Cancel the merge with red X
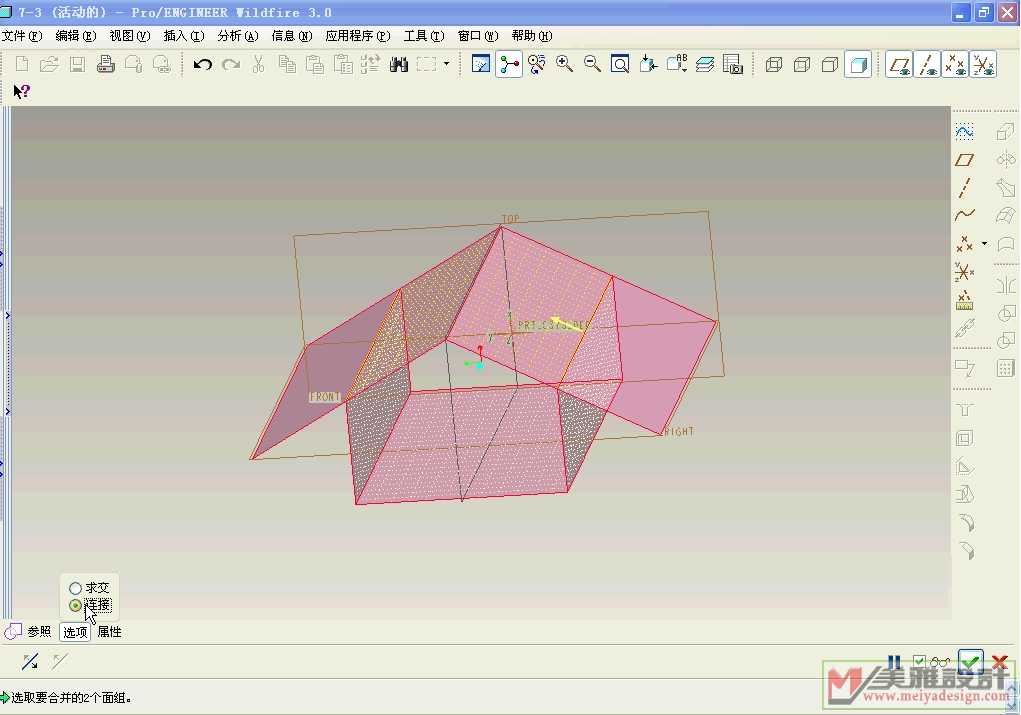The image size is (1021, 715). tap(998, 662)
